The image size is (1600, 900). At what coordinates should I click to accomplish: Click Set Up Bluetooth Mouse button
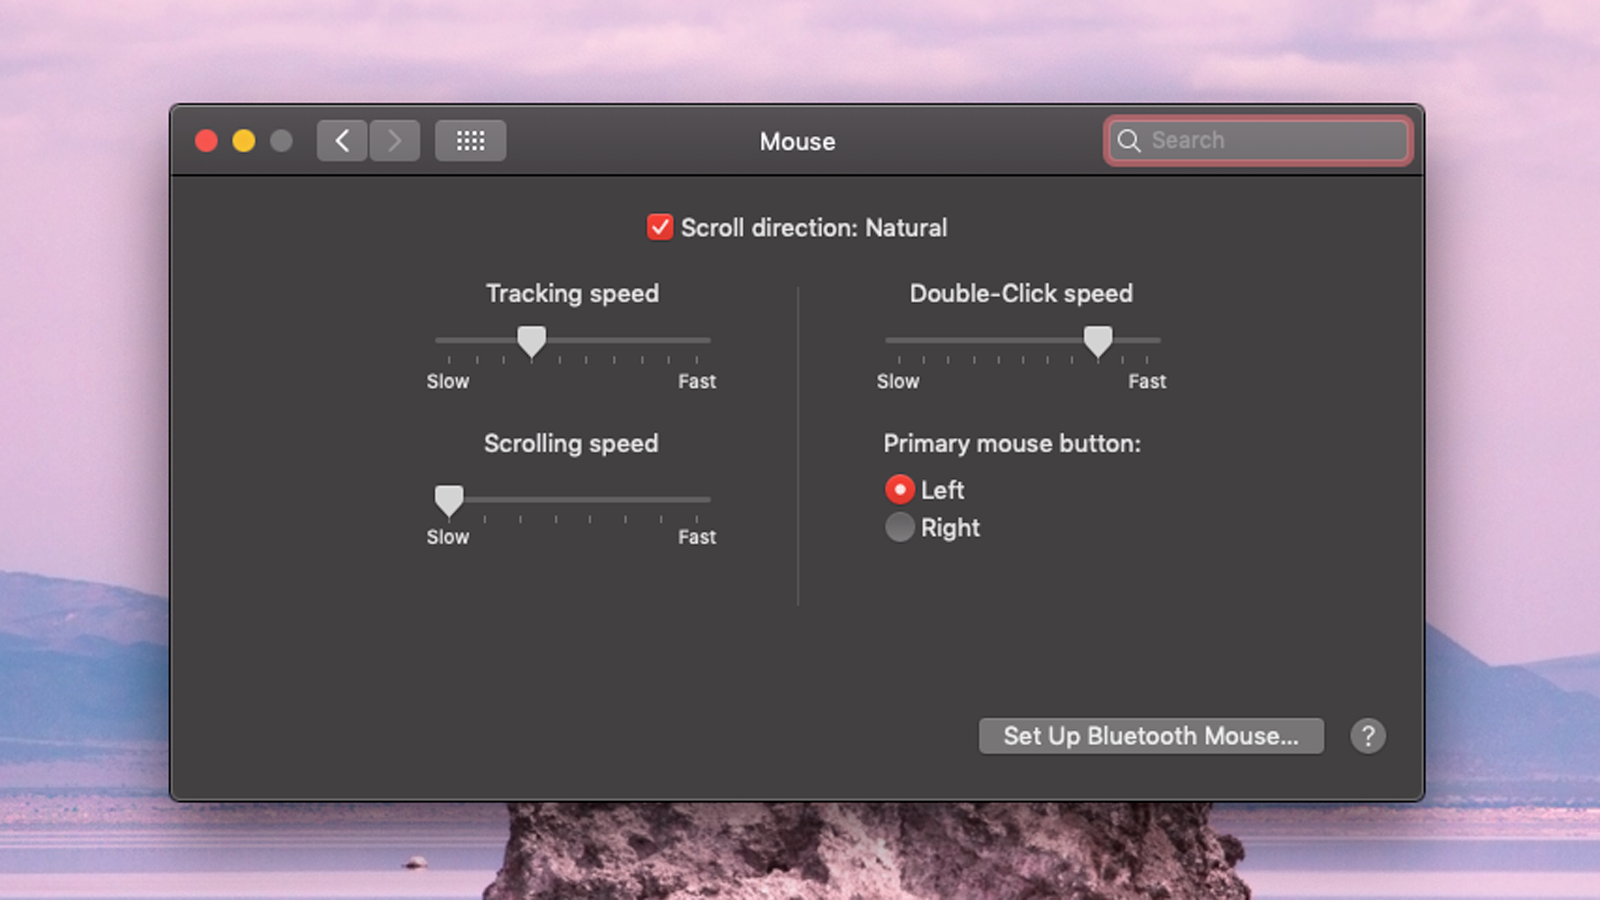(x=1150, y=736)
